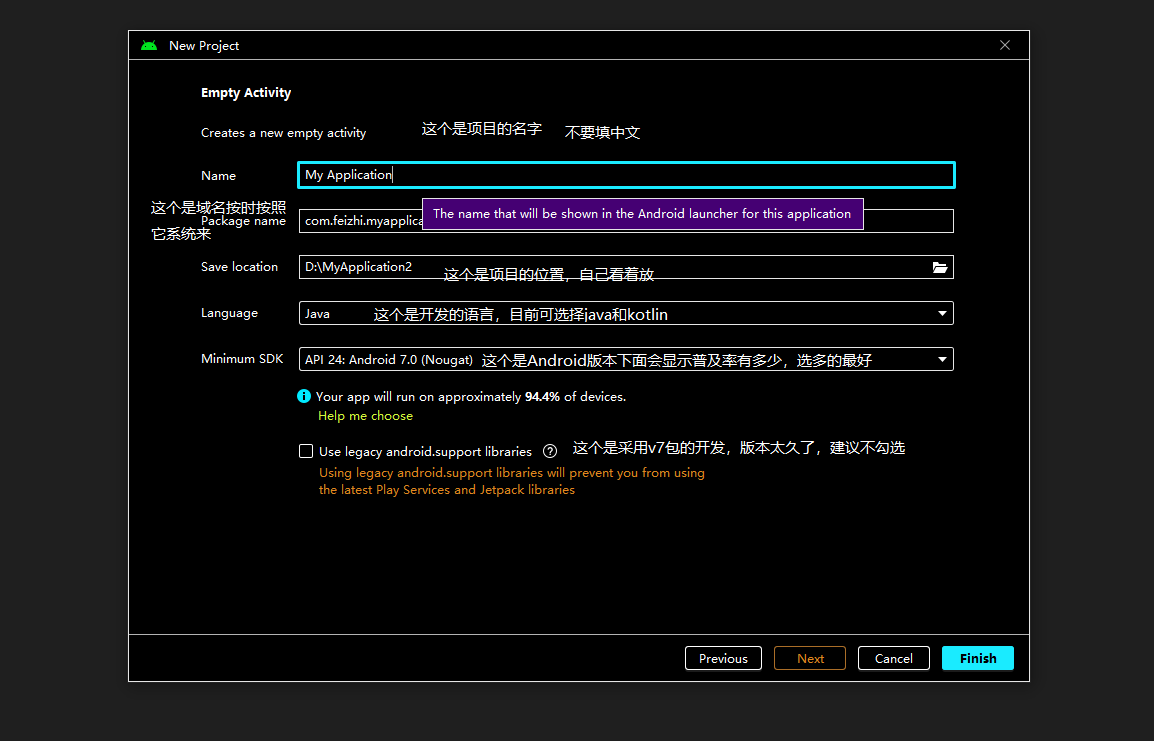This screenshot has width=1154, height=741.
Task: Click the orange legacy libraries warning text
Action: point(511,481)
